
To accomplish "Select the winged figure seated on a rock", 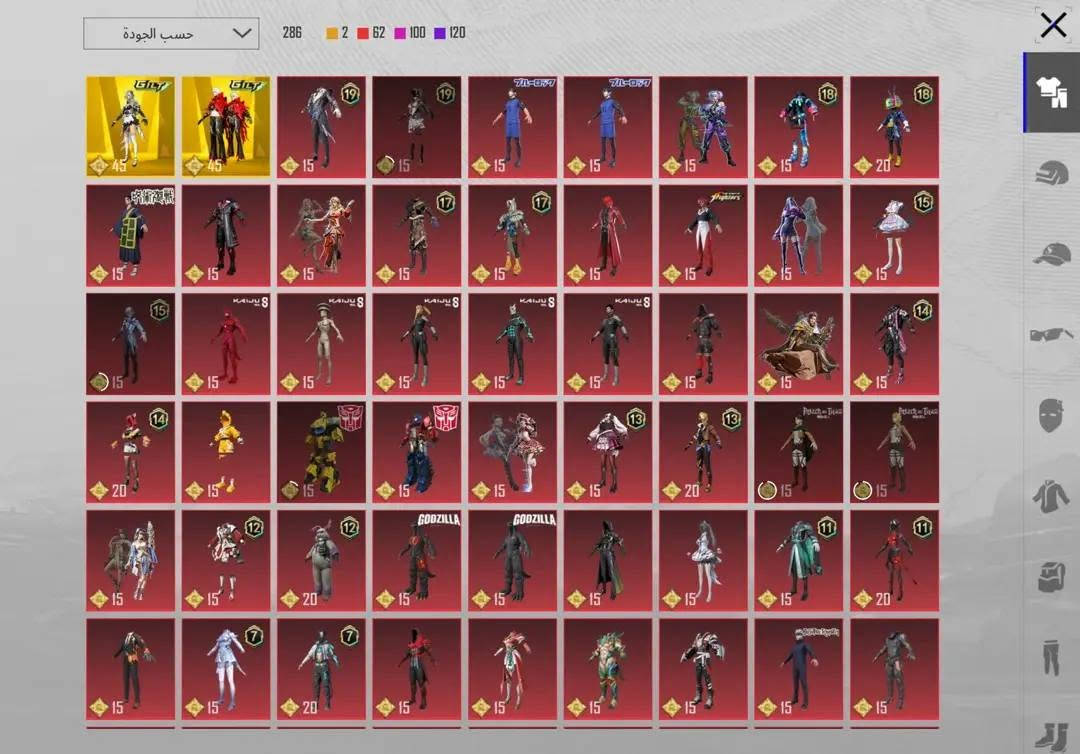I will point(799,344).
